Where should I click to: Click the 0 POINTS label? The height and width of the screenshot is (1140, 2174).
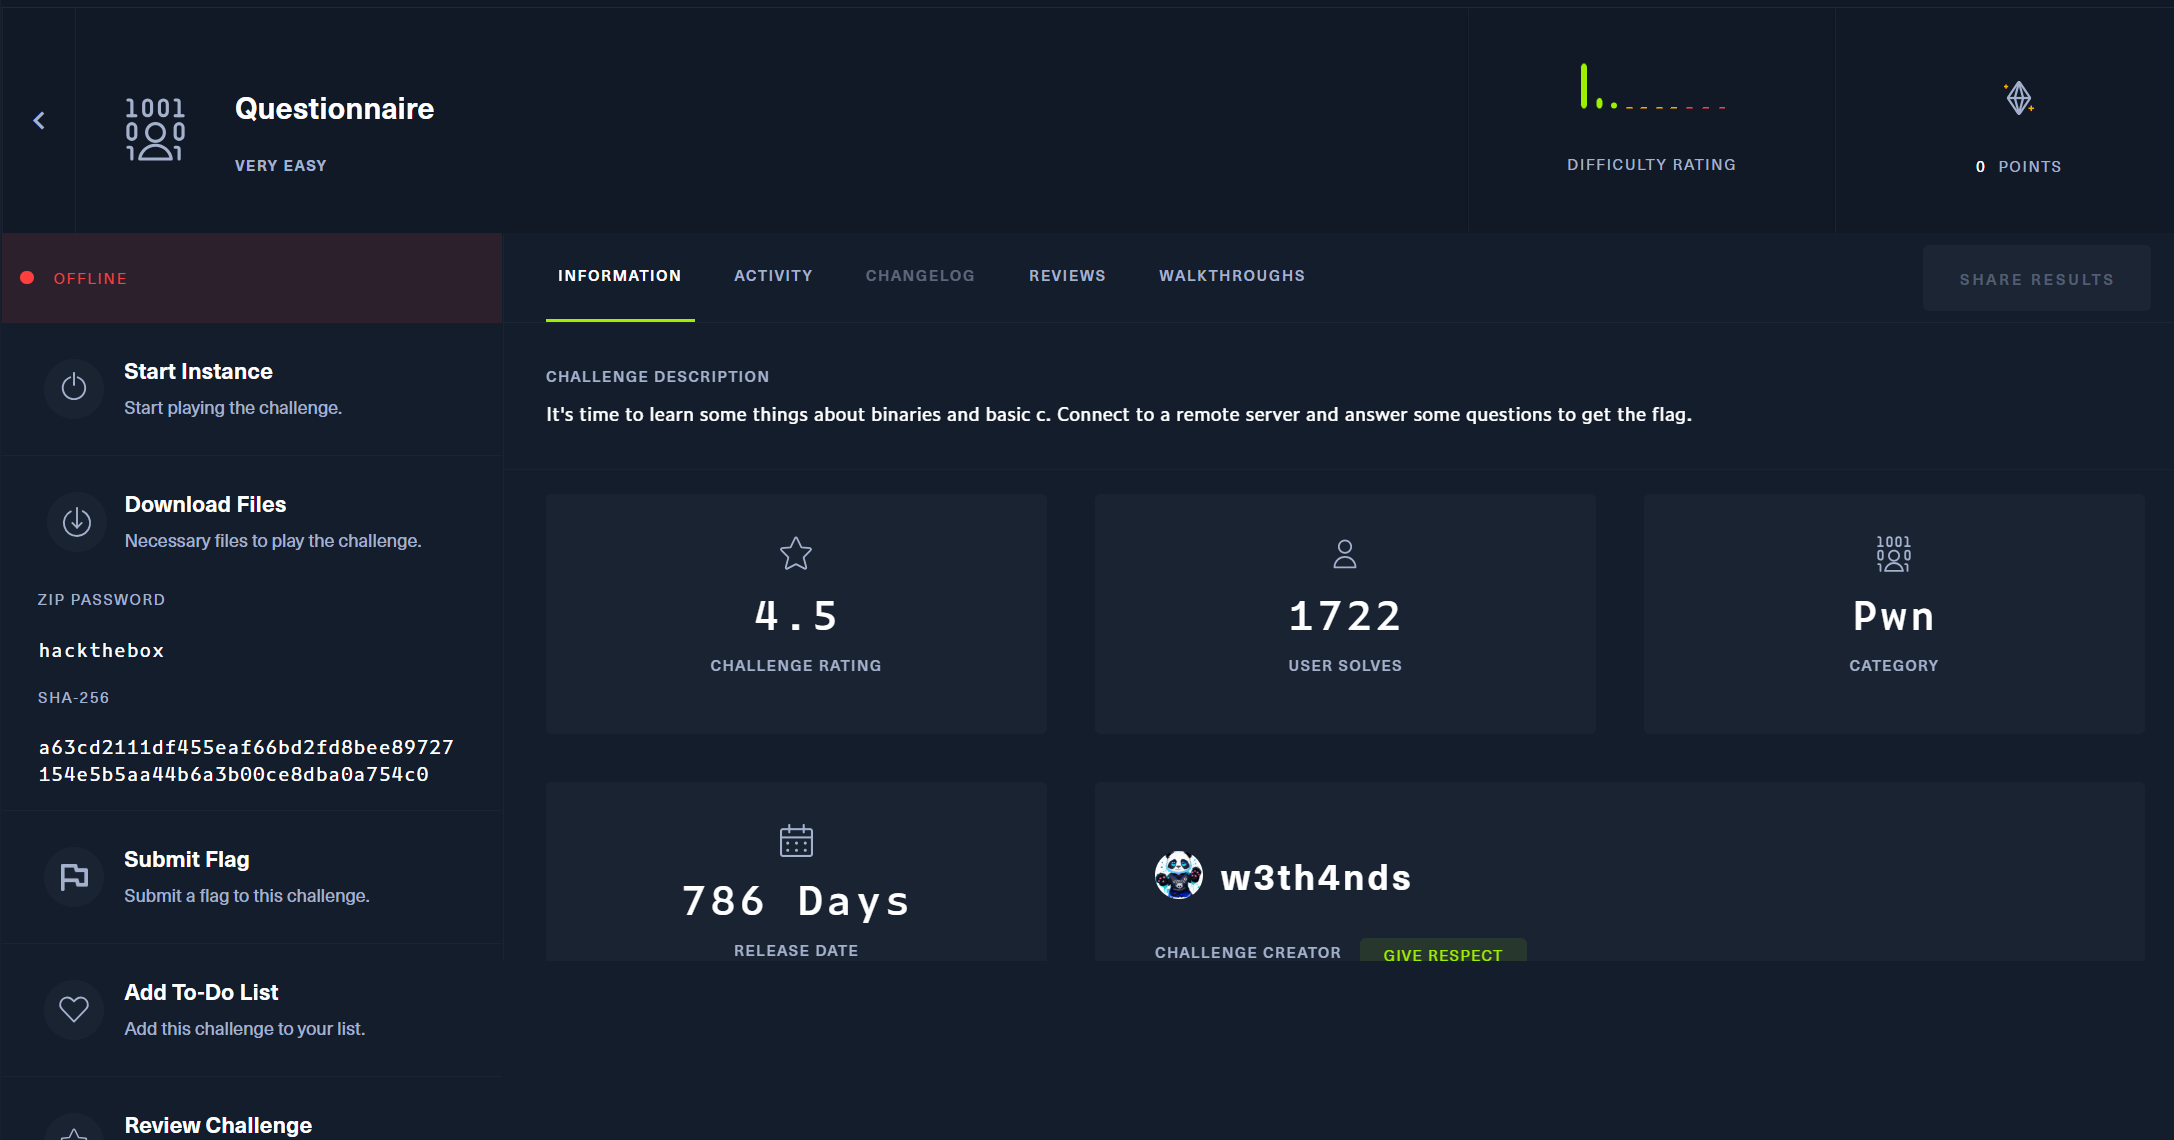pyautogui.click(x=2019, y=167)
